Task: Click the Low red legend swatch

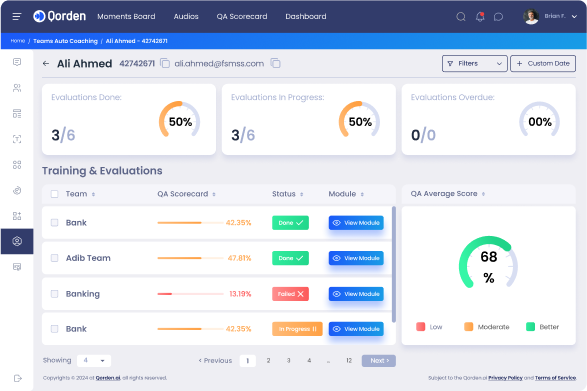Action: coord(420,327)
